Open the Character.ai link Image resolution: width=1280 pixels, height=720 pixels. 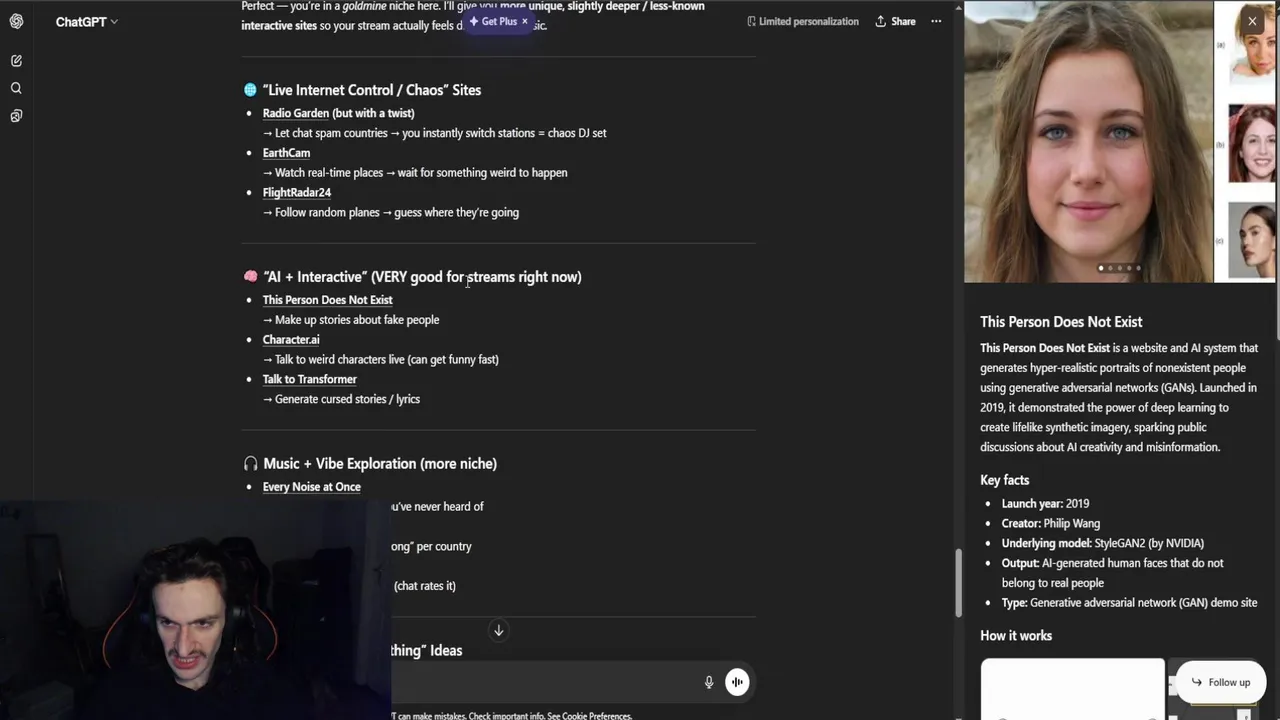coord(291,339)
